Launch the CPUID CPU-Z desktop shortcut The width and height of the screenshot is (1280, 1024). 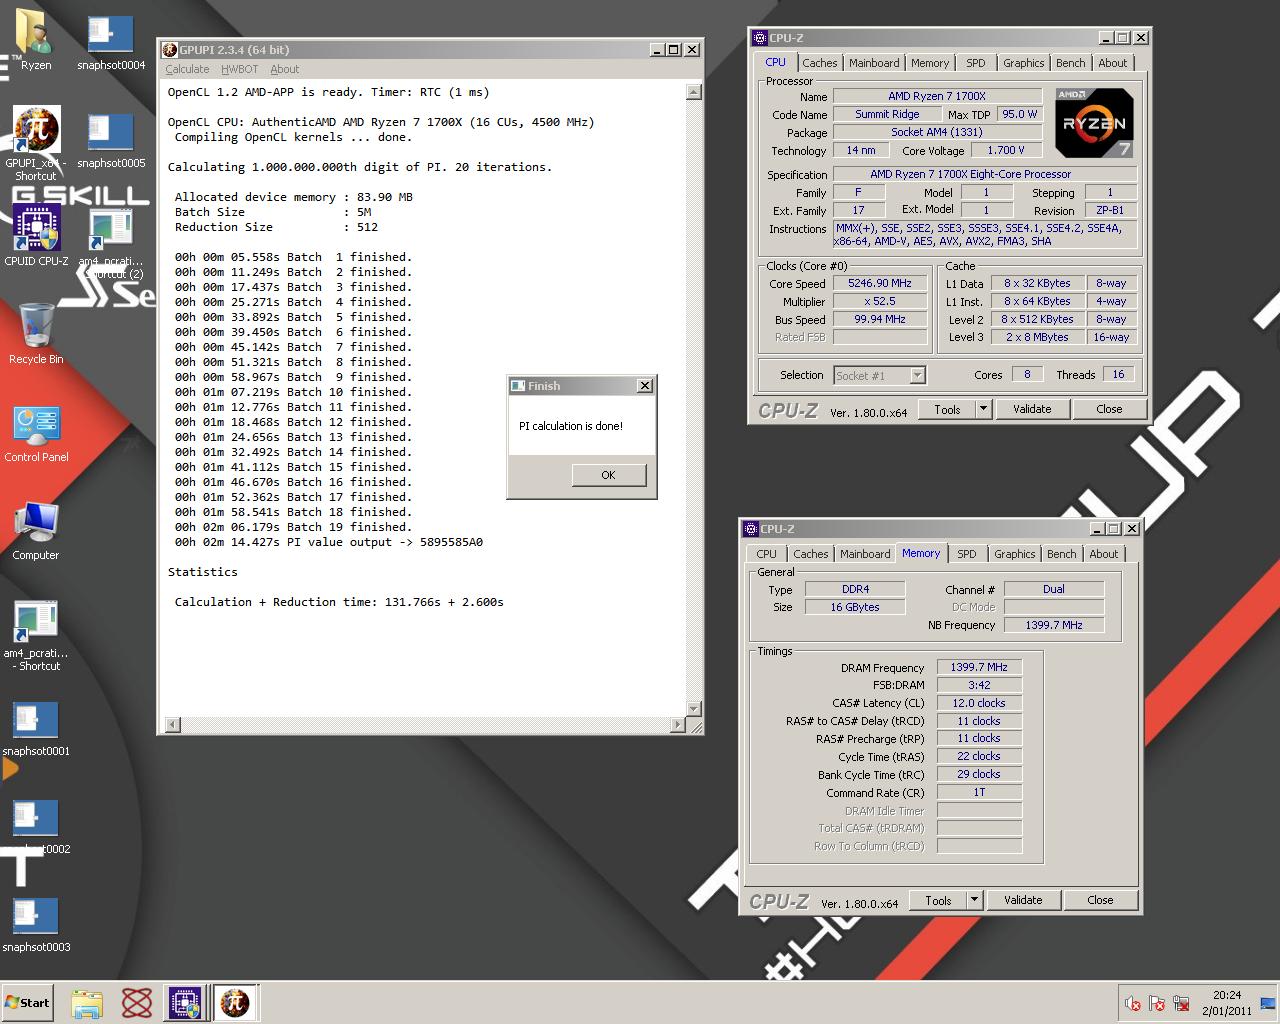pos(36,236)
